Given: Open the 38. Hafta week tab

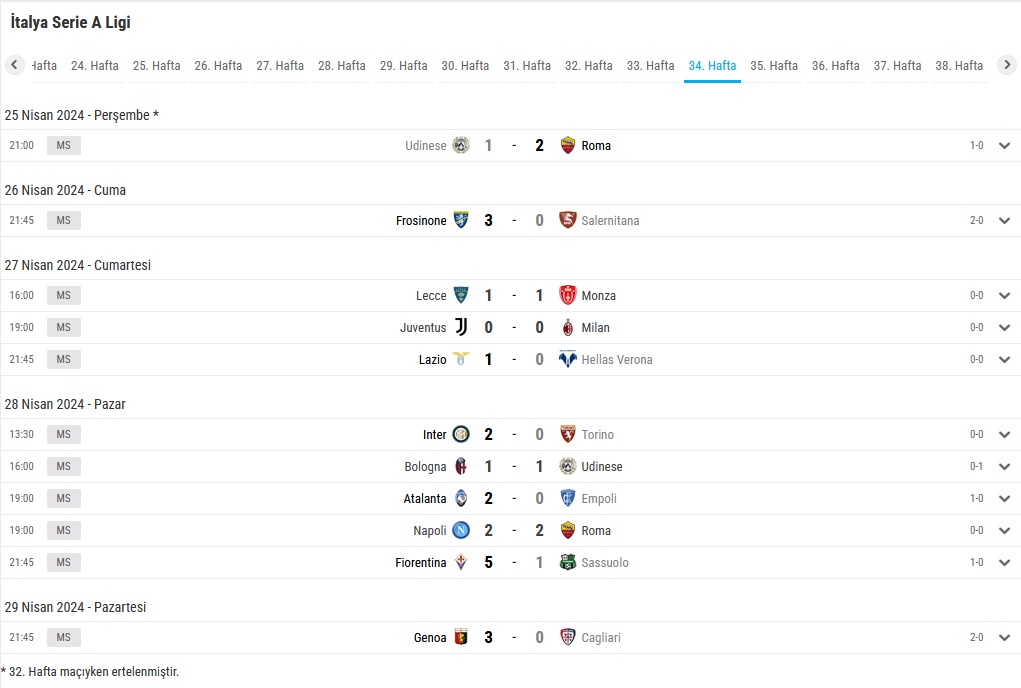Looking at the screenshot, I should click(x=959, y=66).
